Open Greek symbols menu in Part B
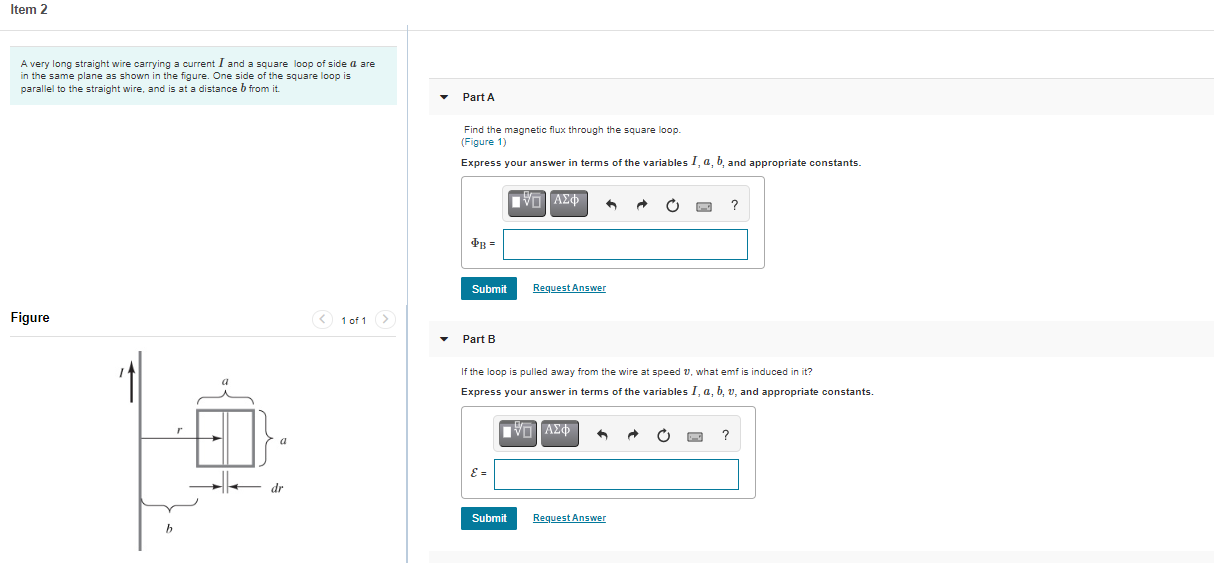The height and width of the screenshot is (563, 1214). tap(558, 431)
